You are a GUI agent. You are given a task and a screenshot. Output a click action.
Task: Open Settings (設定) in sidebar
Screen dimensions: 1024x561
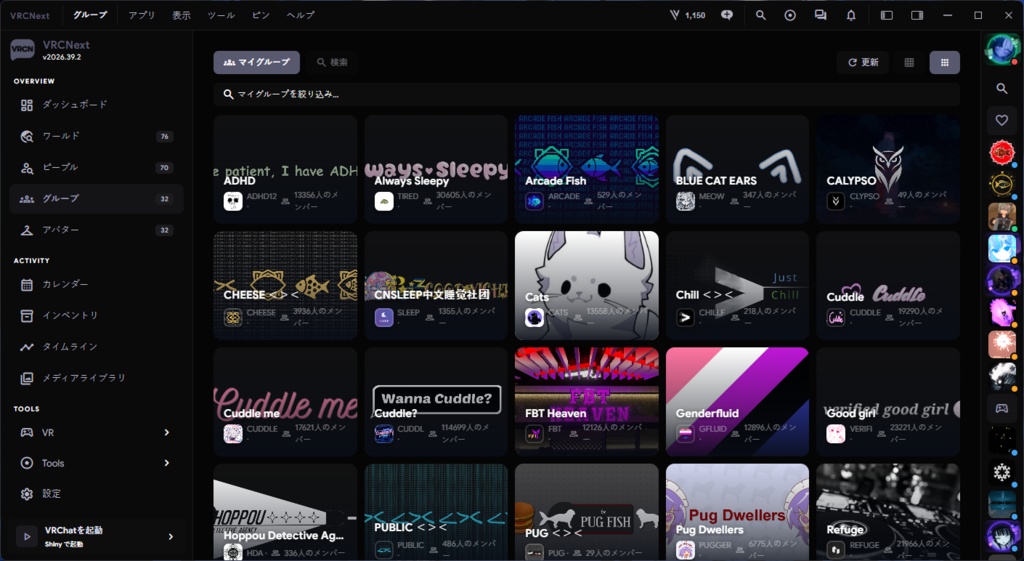click(x=96, y=494)
